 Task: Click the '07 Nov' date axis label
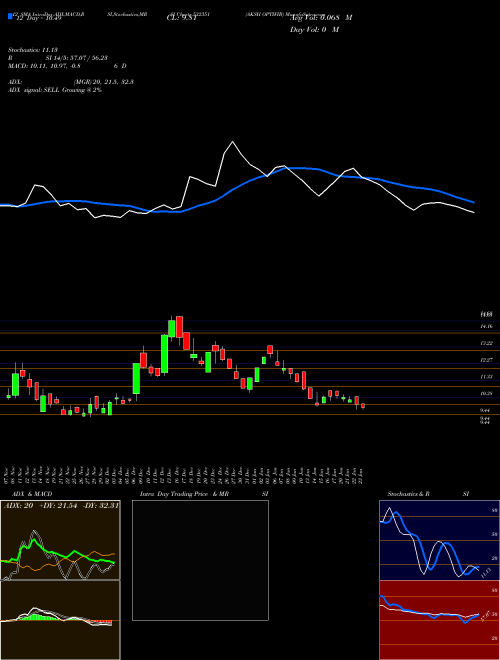pos(5,474)
